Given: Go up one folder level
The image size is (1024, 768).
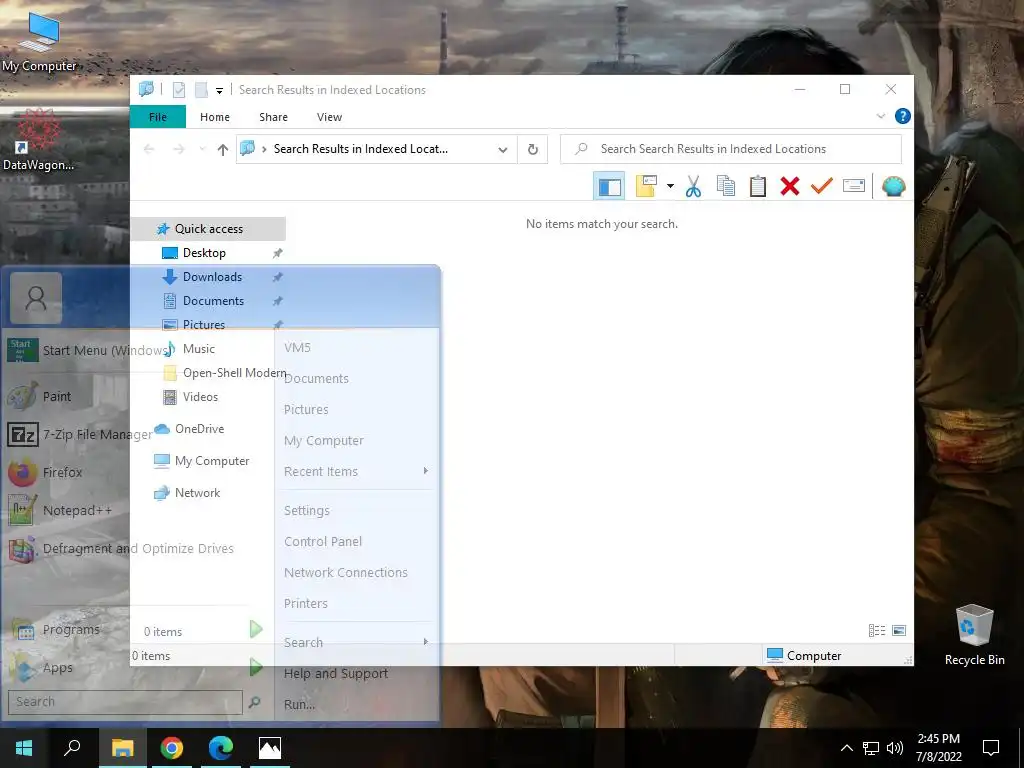Looking at the screenshot, I should tap(223, 150).
